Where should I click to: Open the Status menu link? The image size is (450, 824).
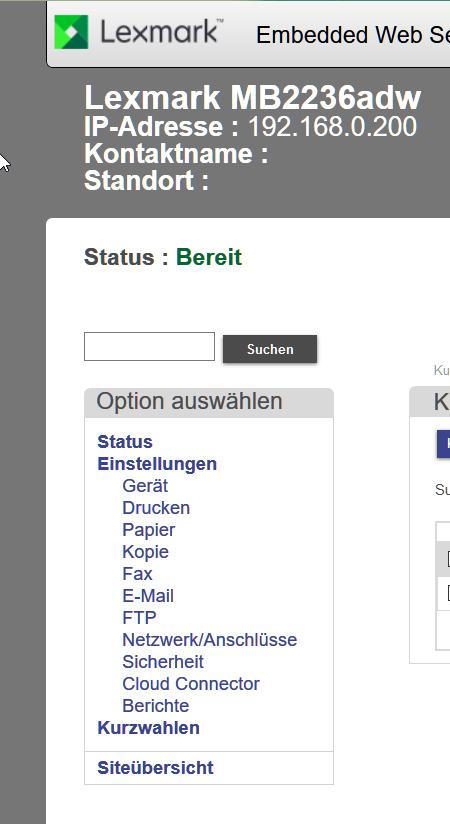pos(125,442)
